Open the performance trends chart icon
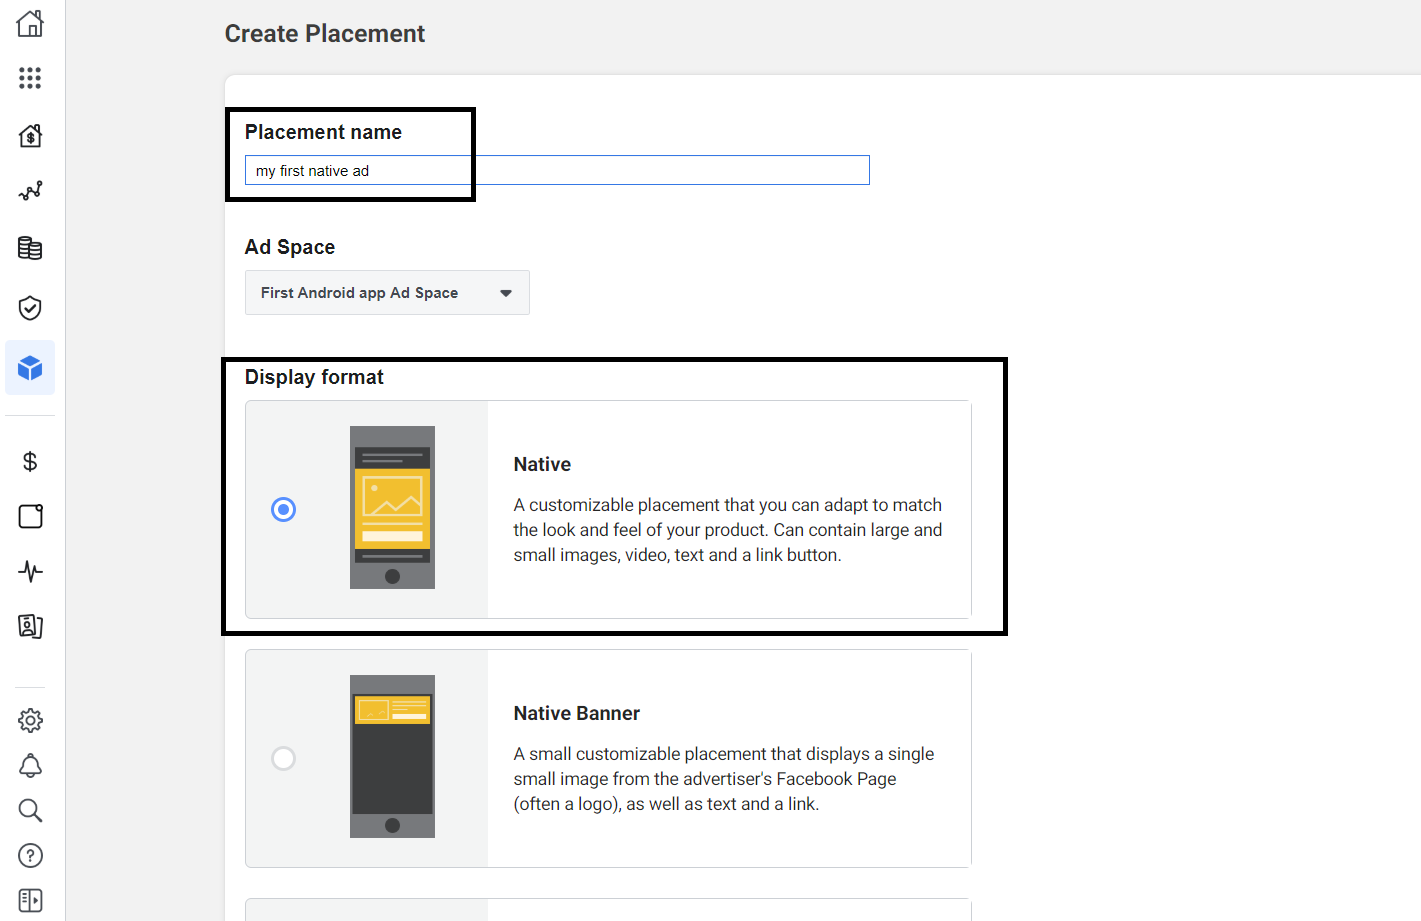Viewport: 1421px width, 921px height. [x=30, y=190]
